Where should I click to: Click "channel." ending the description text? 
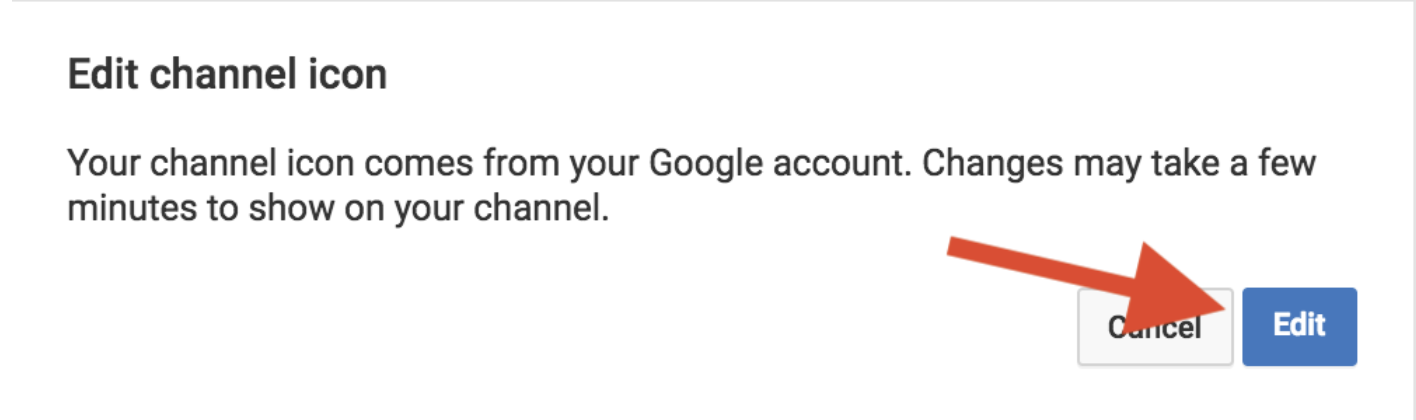coord(543,211)
